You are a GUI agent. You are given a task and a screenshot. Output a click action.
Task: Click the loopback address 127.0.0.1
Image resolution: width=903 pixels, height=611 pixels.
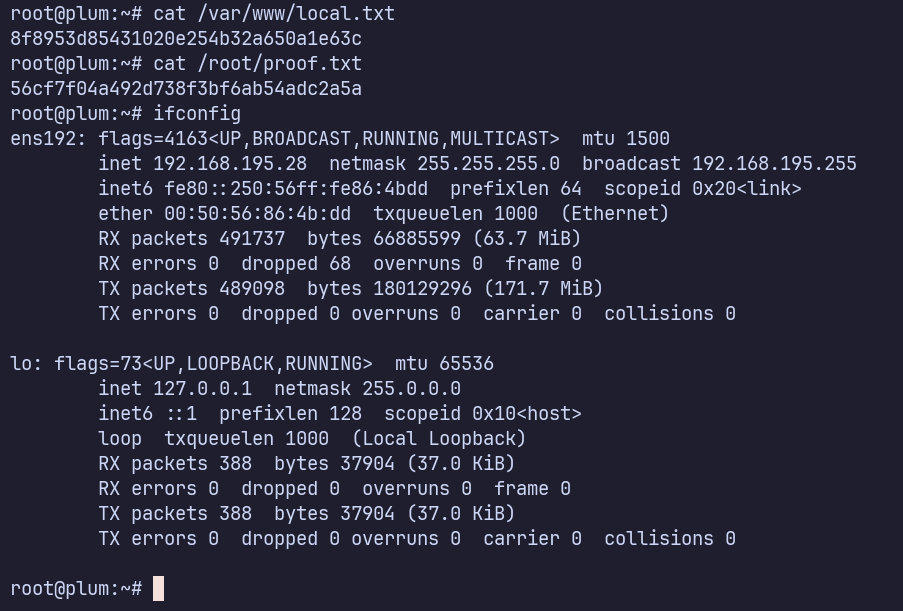[202, 389]
